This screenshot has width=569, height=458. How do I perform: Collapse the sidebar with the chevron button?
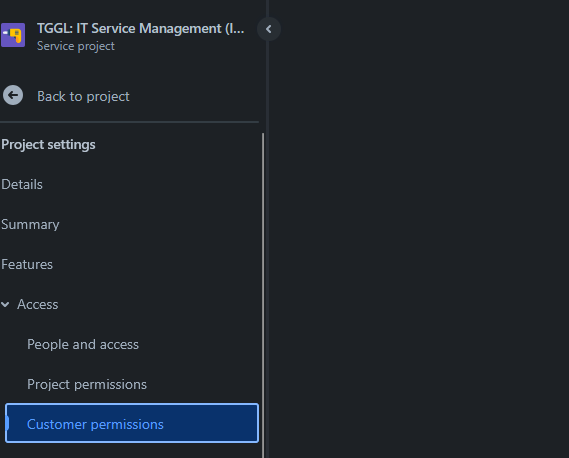point(269,29)
